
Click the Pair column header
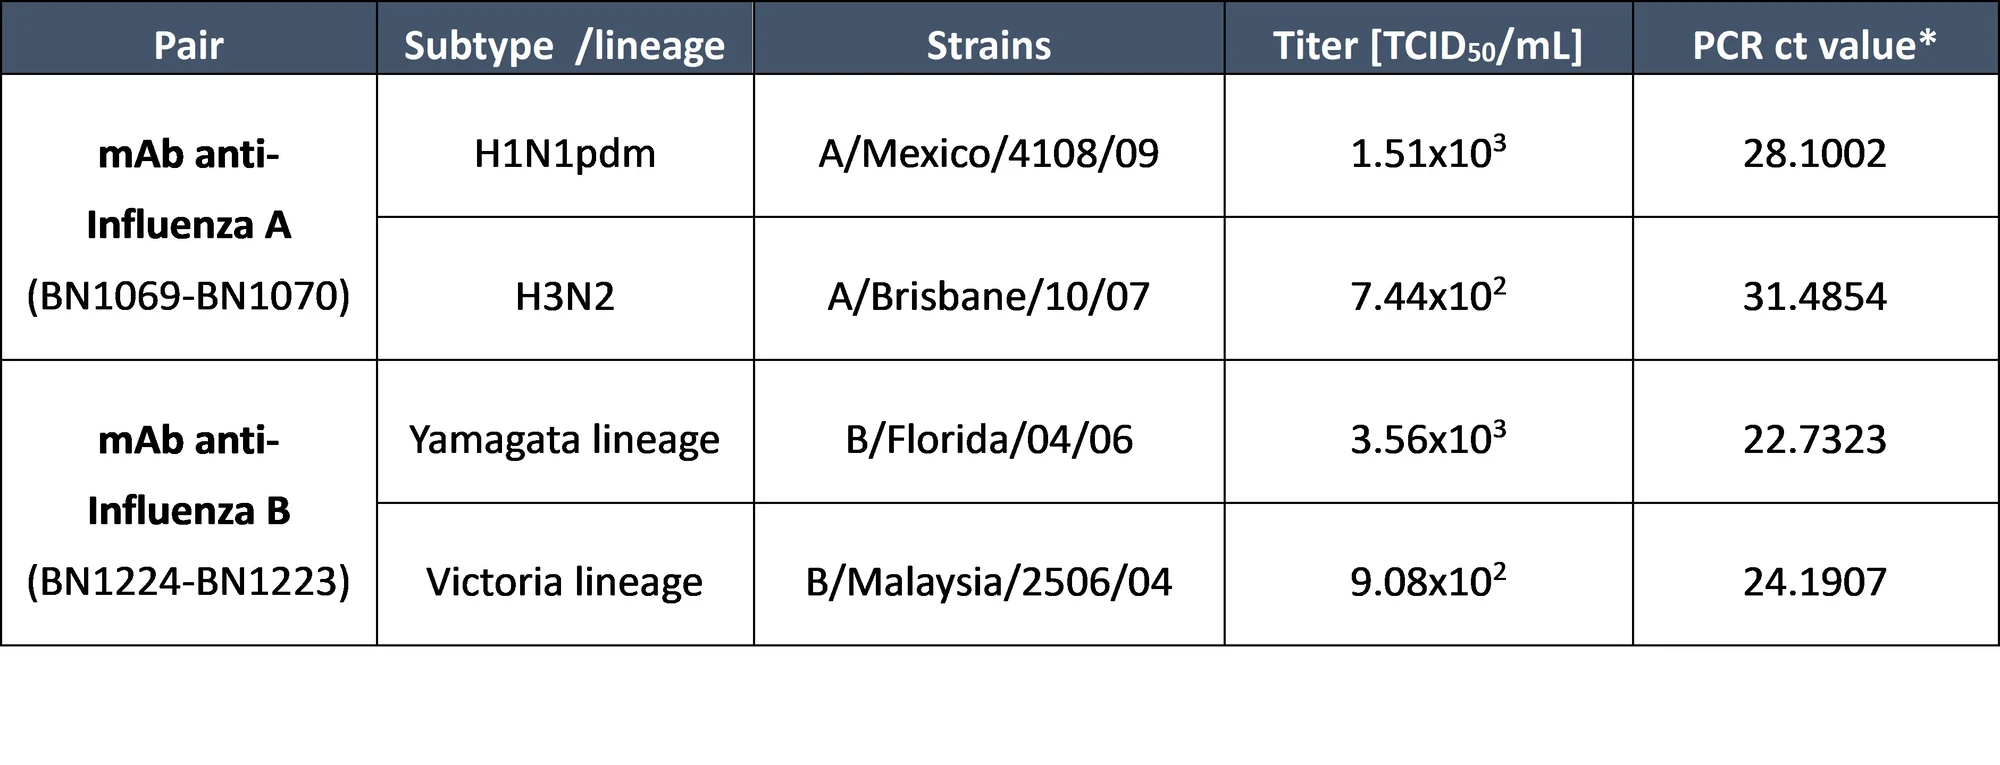[189, 39]
